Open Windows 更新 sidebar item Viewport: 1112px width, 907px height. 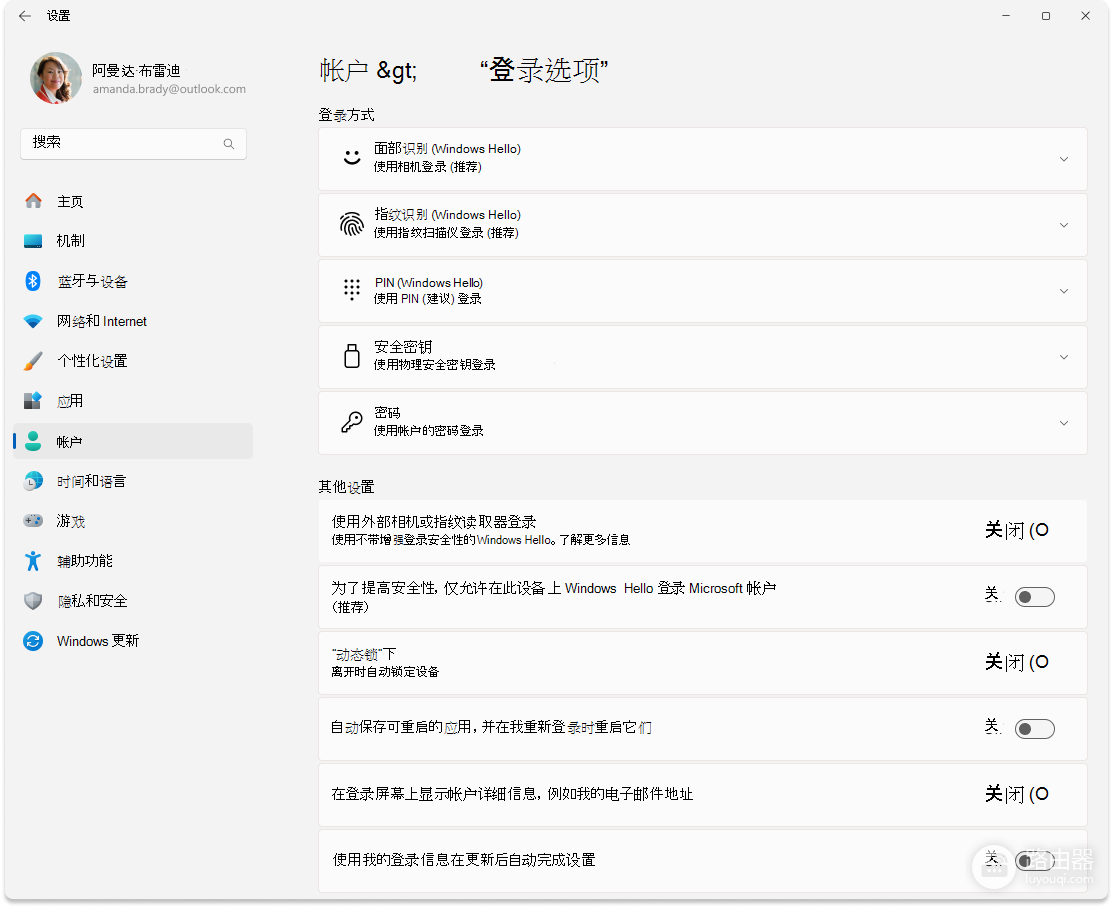[133, 641]
